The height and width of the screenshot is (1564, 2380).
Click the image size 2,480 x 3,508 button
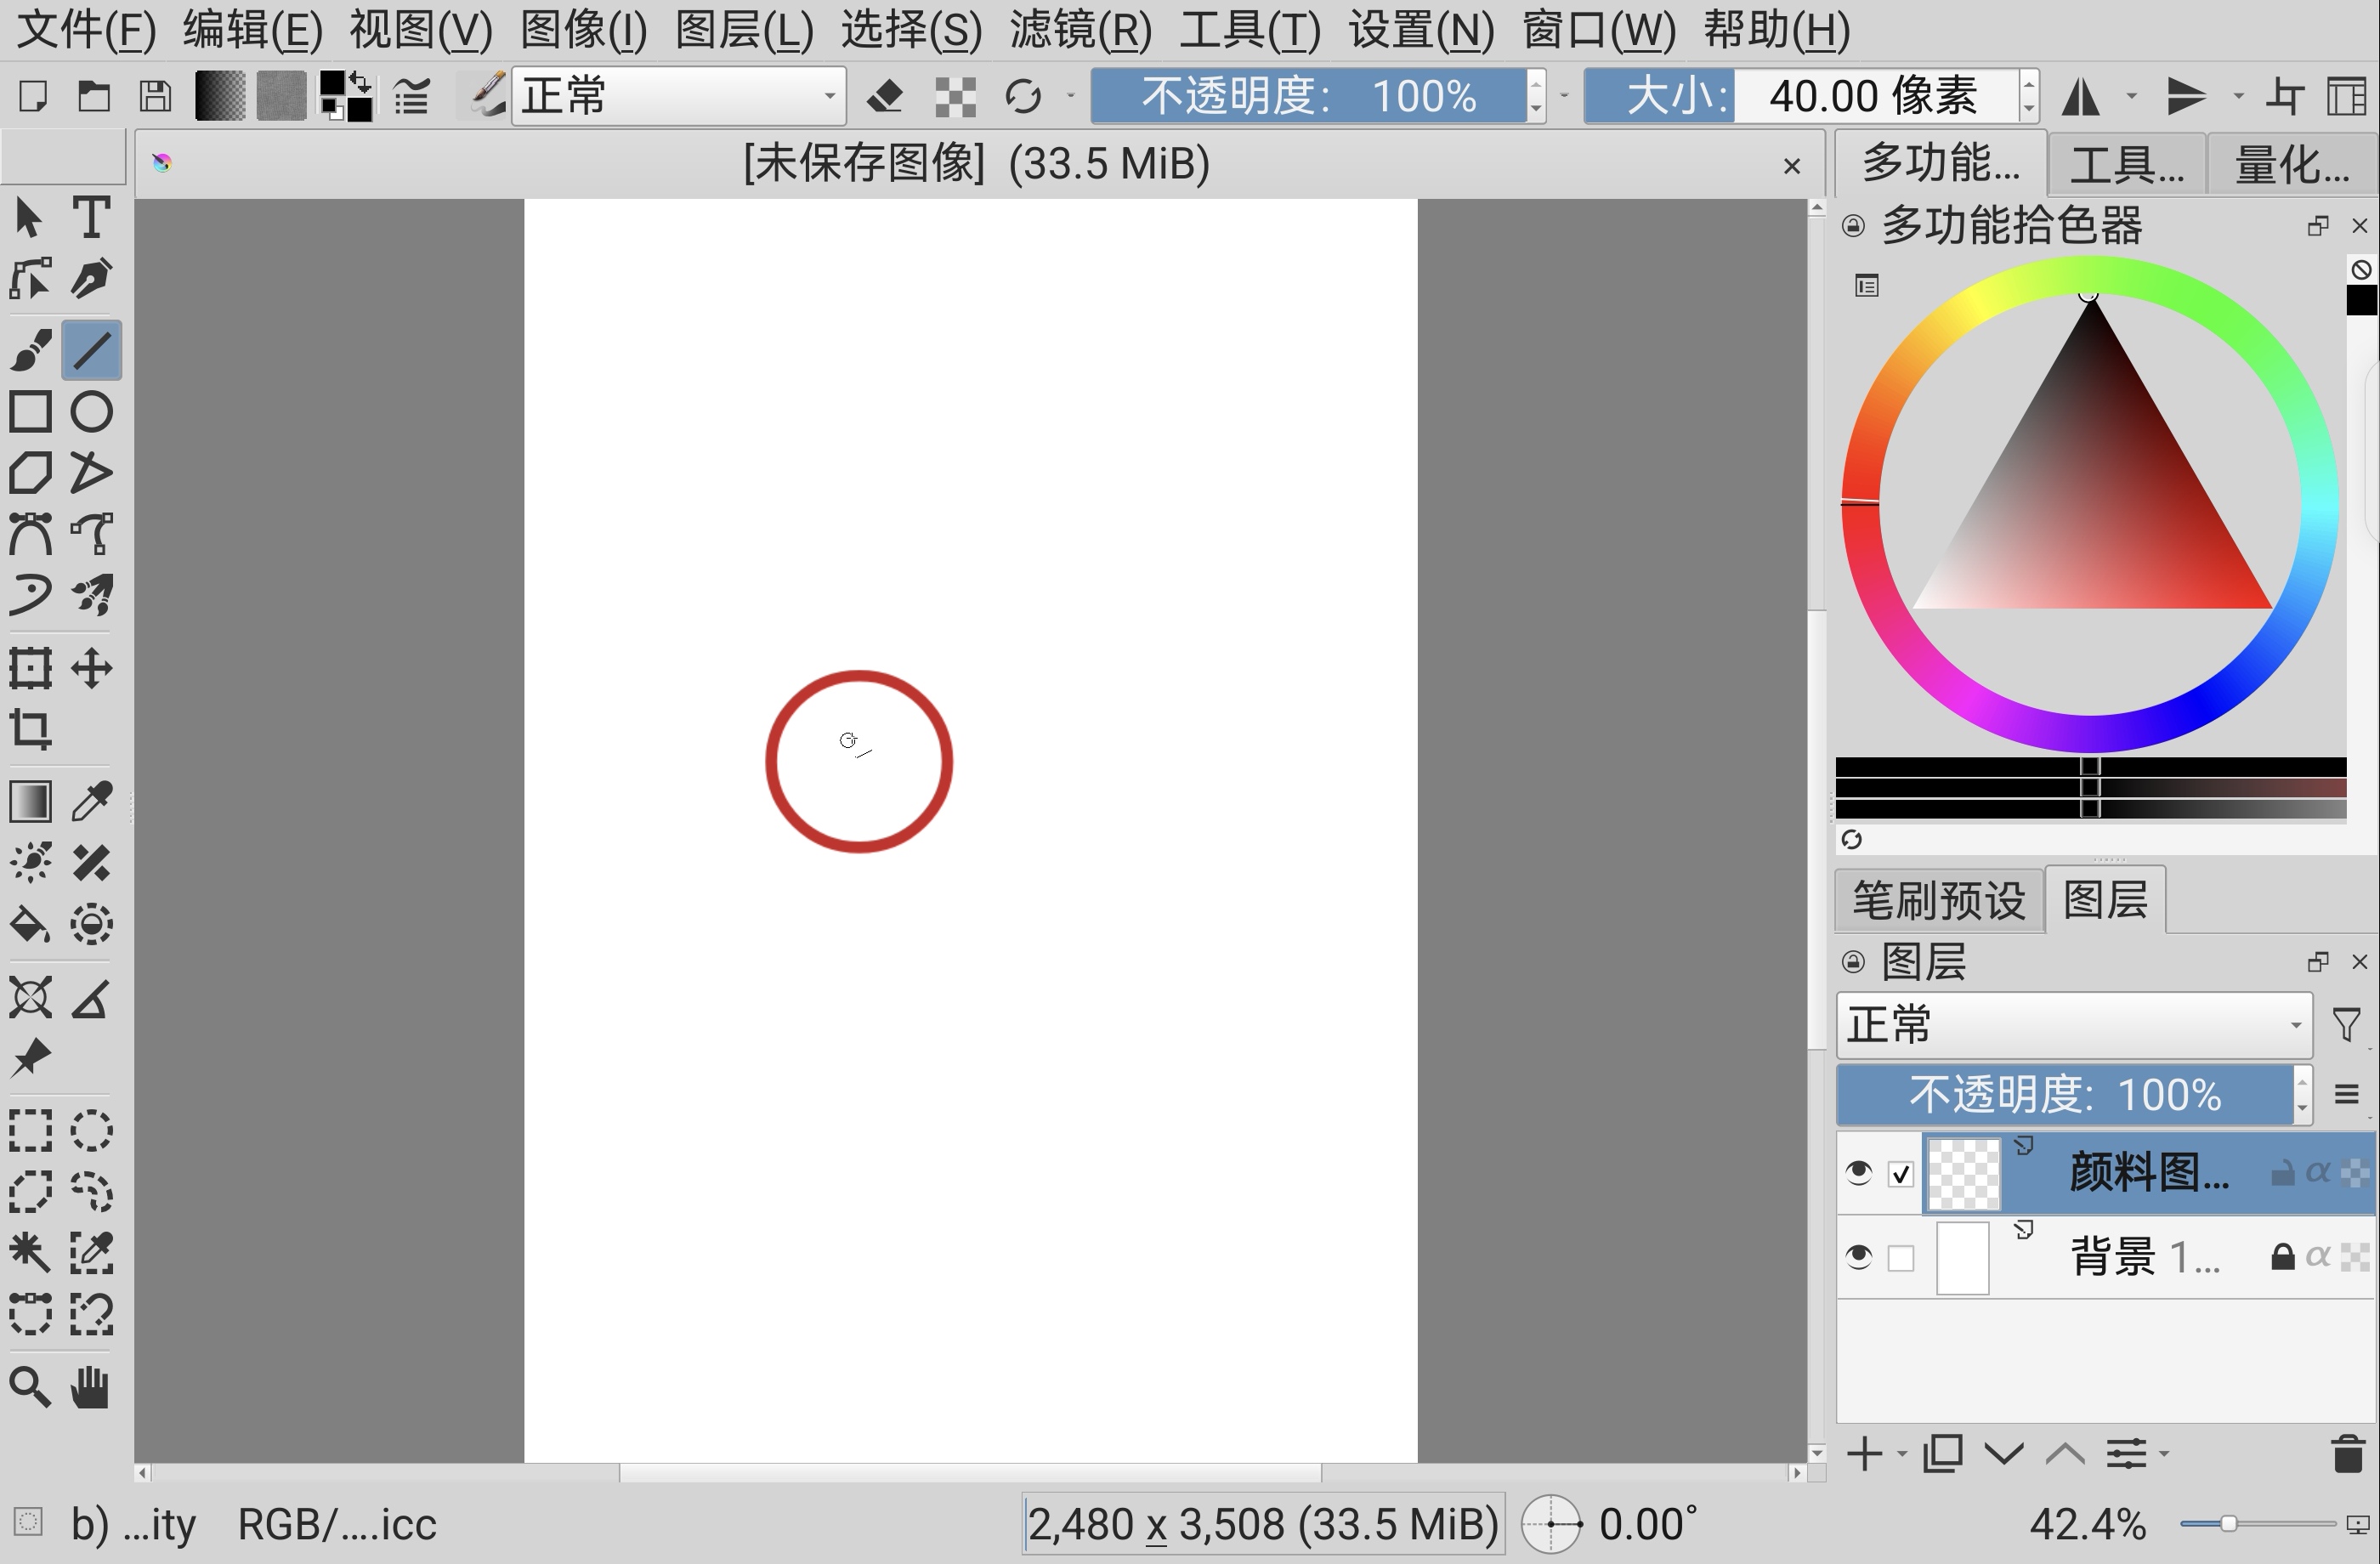1262,1524
